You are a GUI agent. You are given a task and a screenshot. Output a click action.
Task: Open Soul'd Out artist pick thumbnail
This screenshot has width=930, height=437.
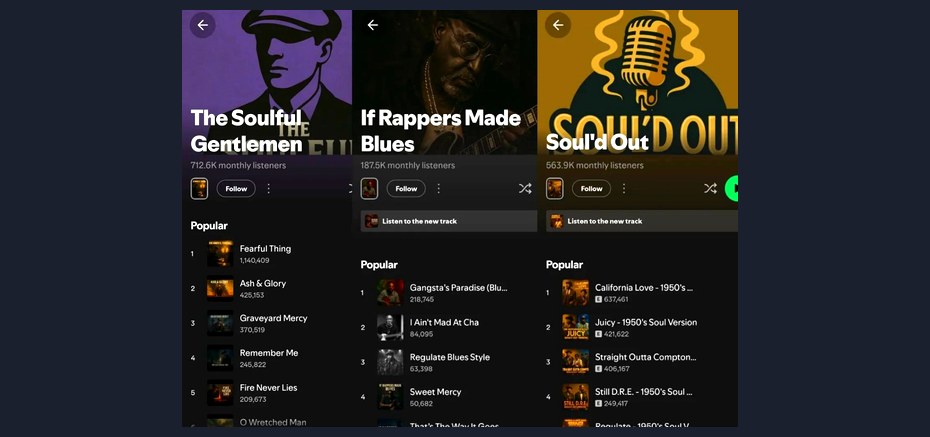[555, 189]
